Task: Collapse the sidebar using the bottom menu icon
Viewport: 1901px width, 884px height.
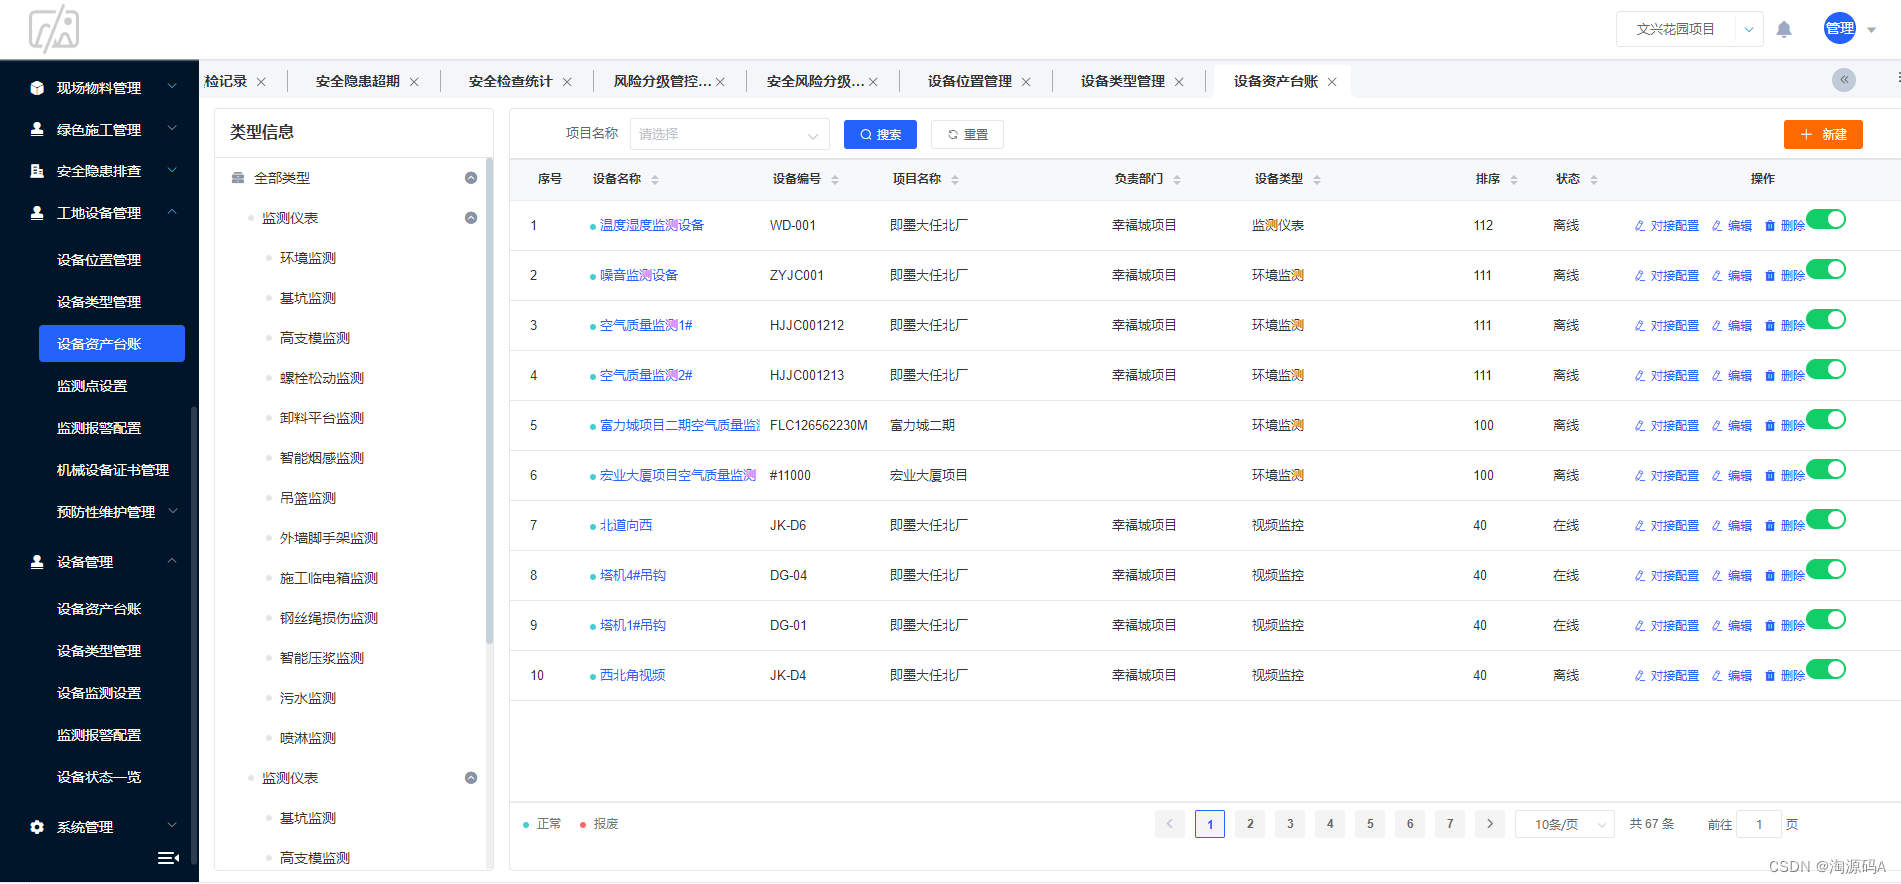Action: 168,857
